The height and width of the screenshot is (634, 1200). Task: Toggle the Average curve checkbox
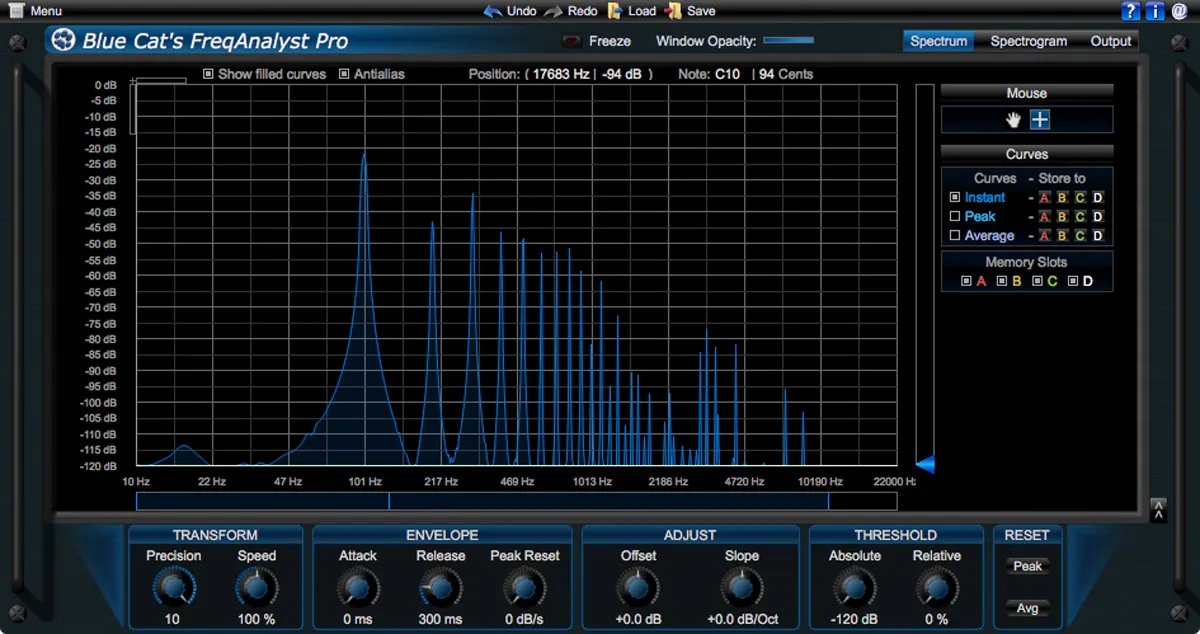tap(955, 236)
